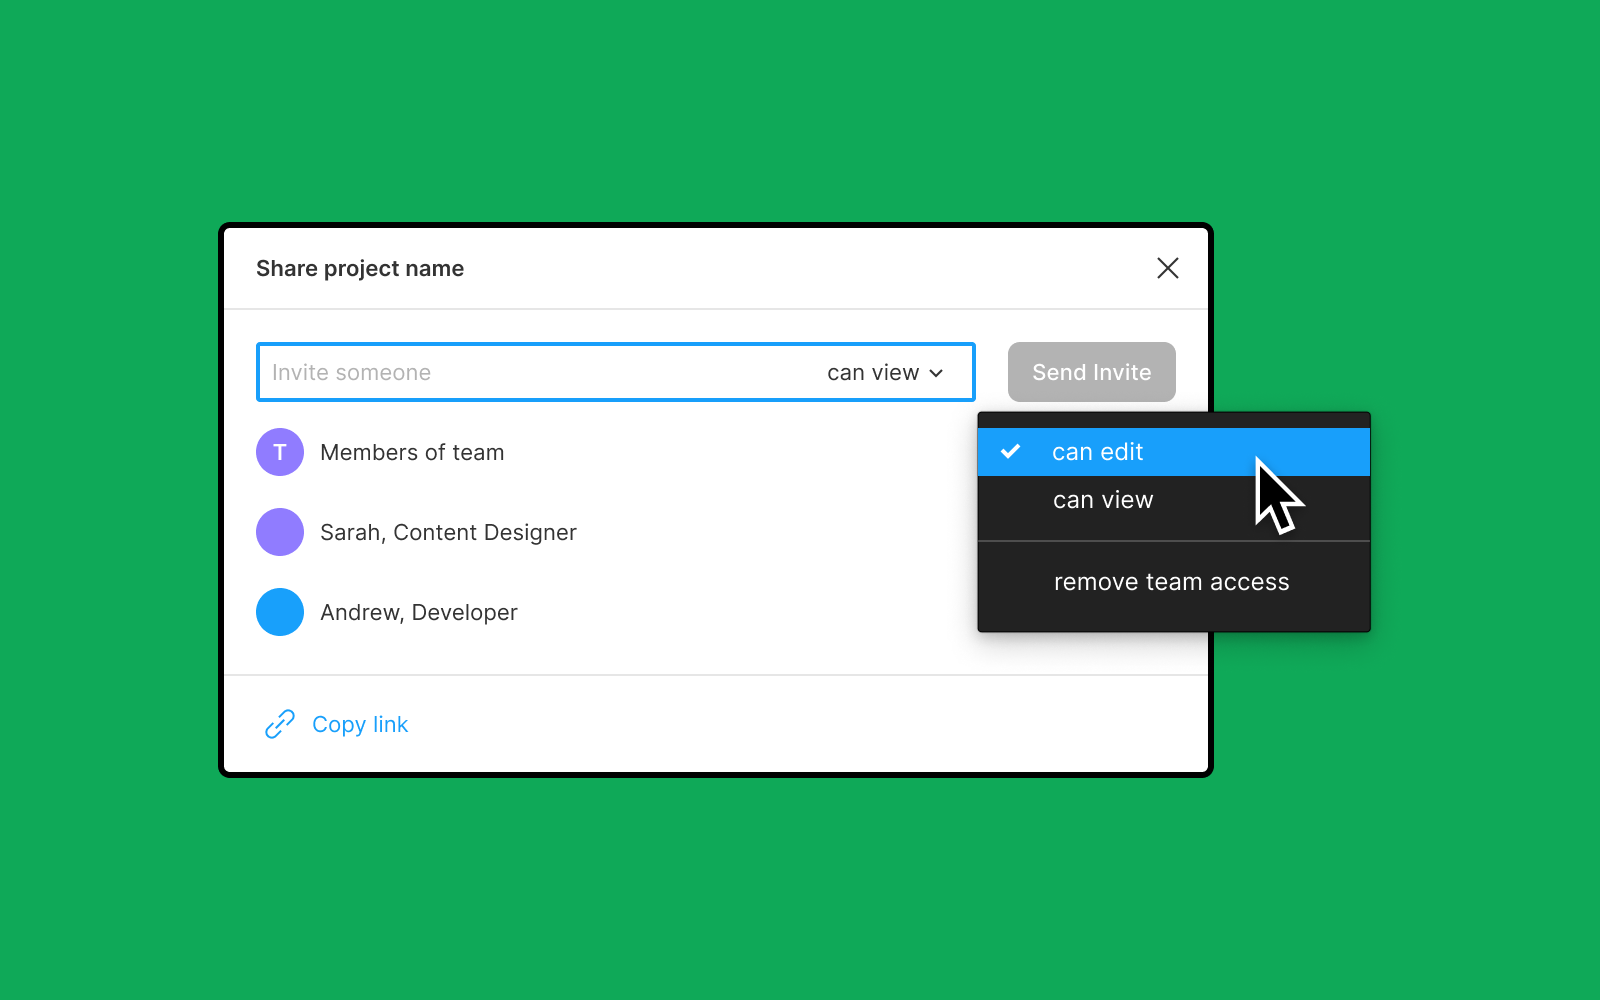The width and height of the screenshot is (1600, 1000).
Task: Click the Copy link text
Action: (360, 723)
